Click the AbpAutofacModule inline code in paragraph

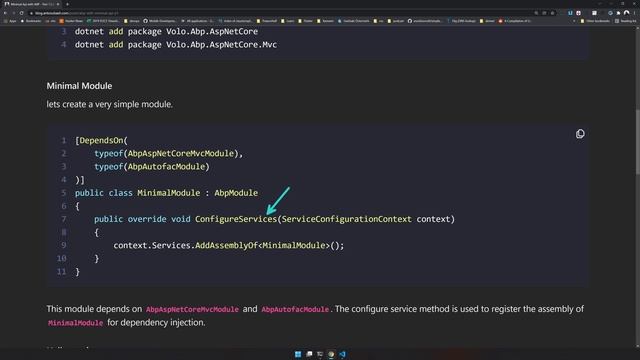point(295,309)
